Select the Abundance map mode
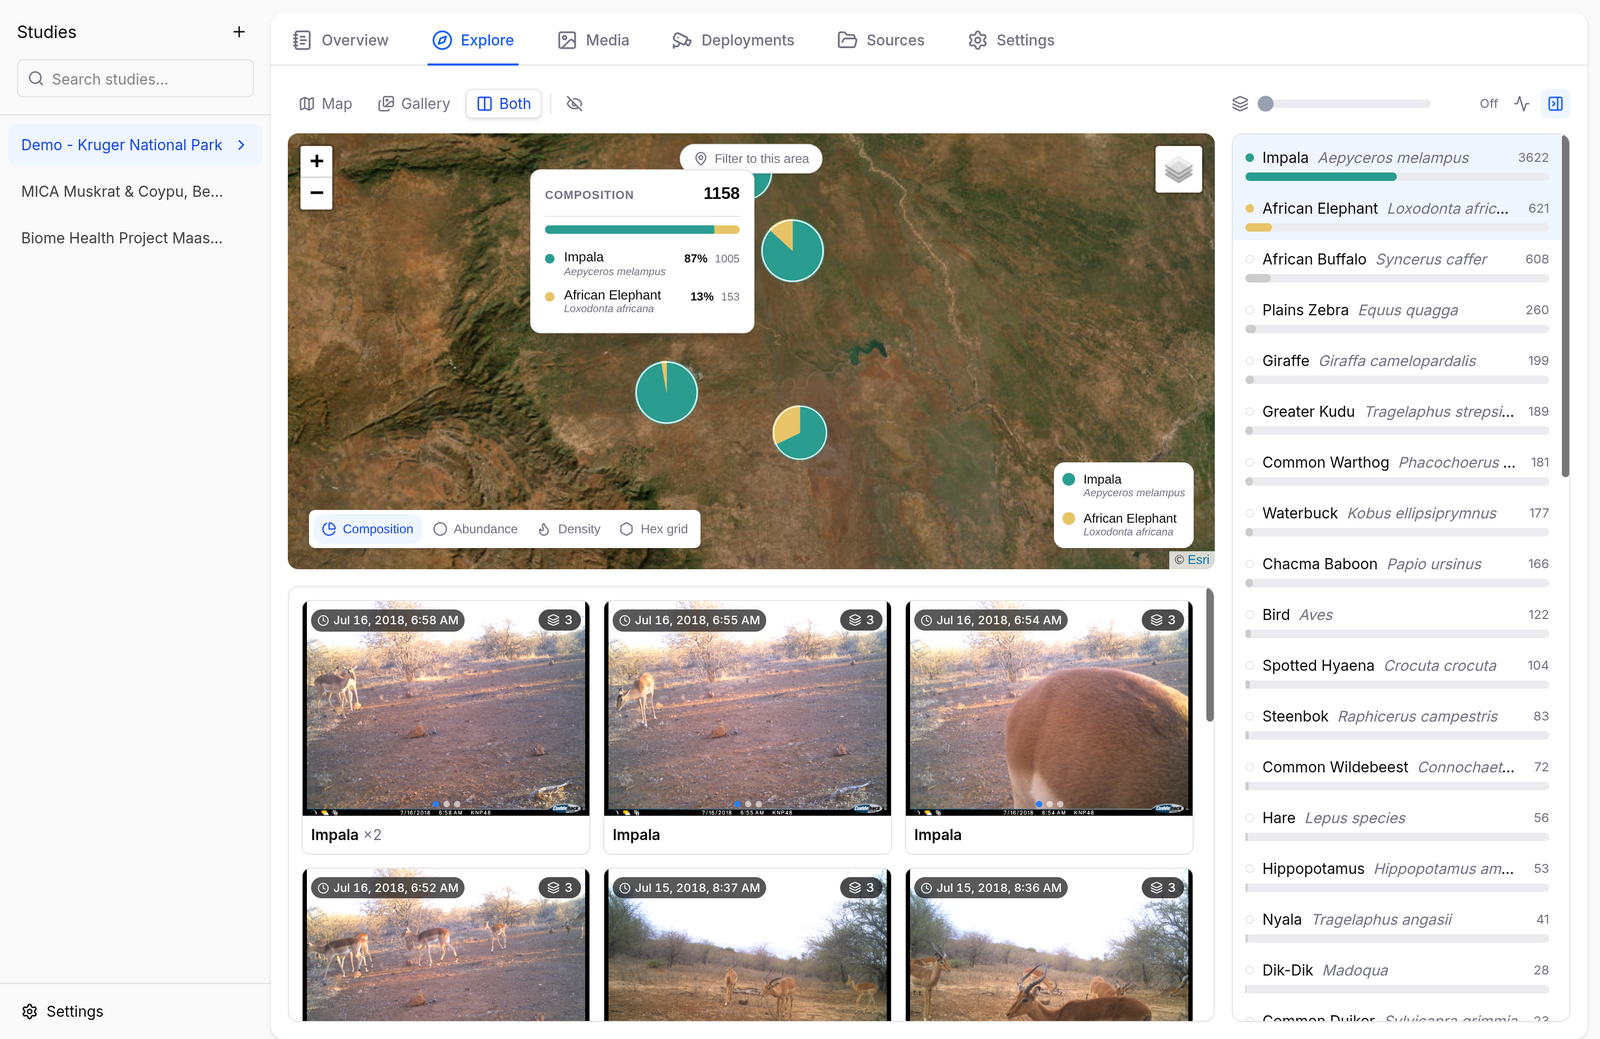Screen dimensions: 1600x1039 476,529
